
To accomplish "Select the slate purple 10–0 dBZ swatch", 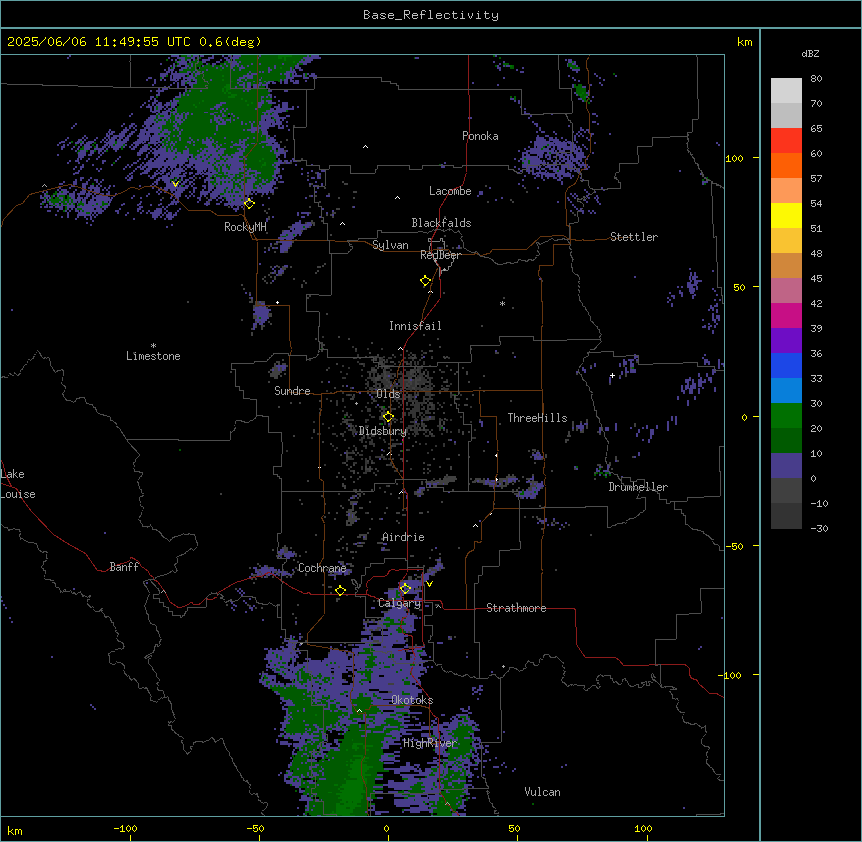I will point(786,466).
